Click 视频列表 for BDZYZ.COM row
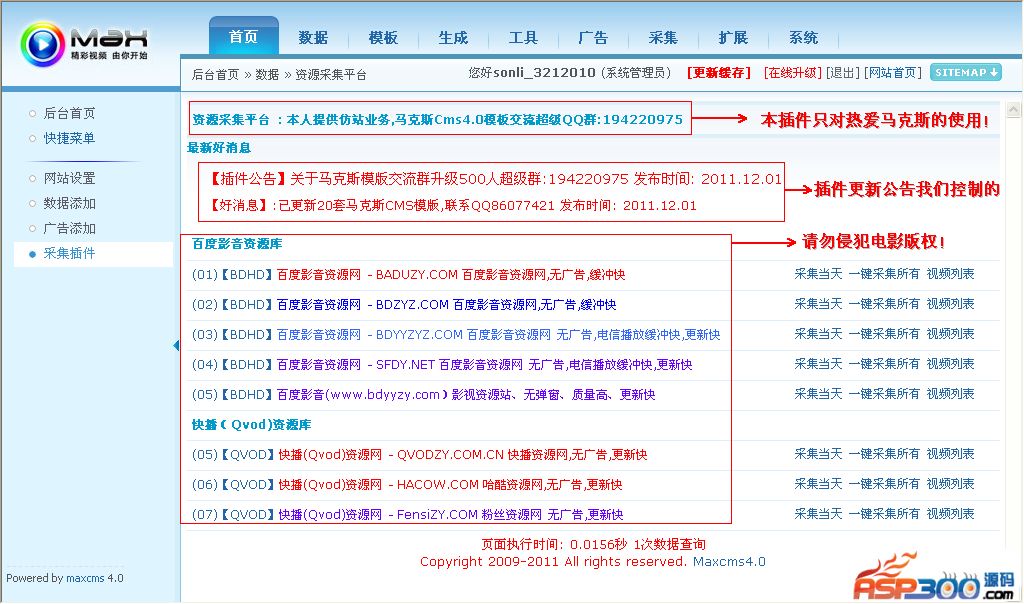The width and height of the screenshot is (1024, 604). (x=950, y=304)
